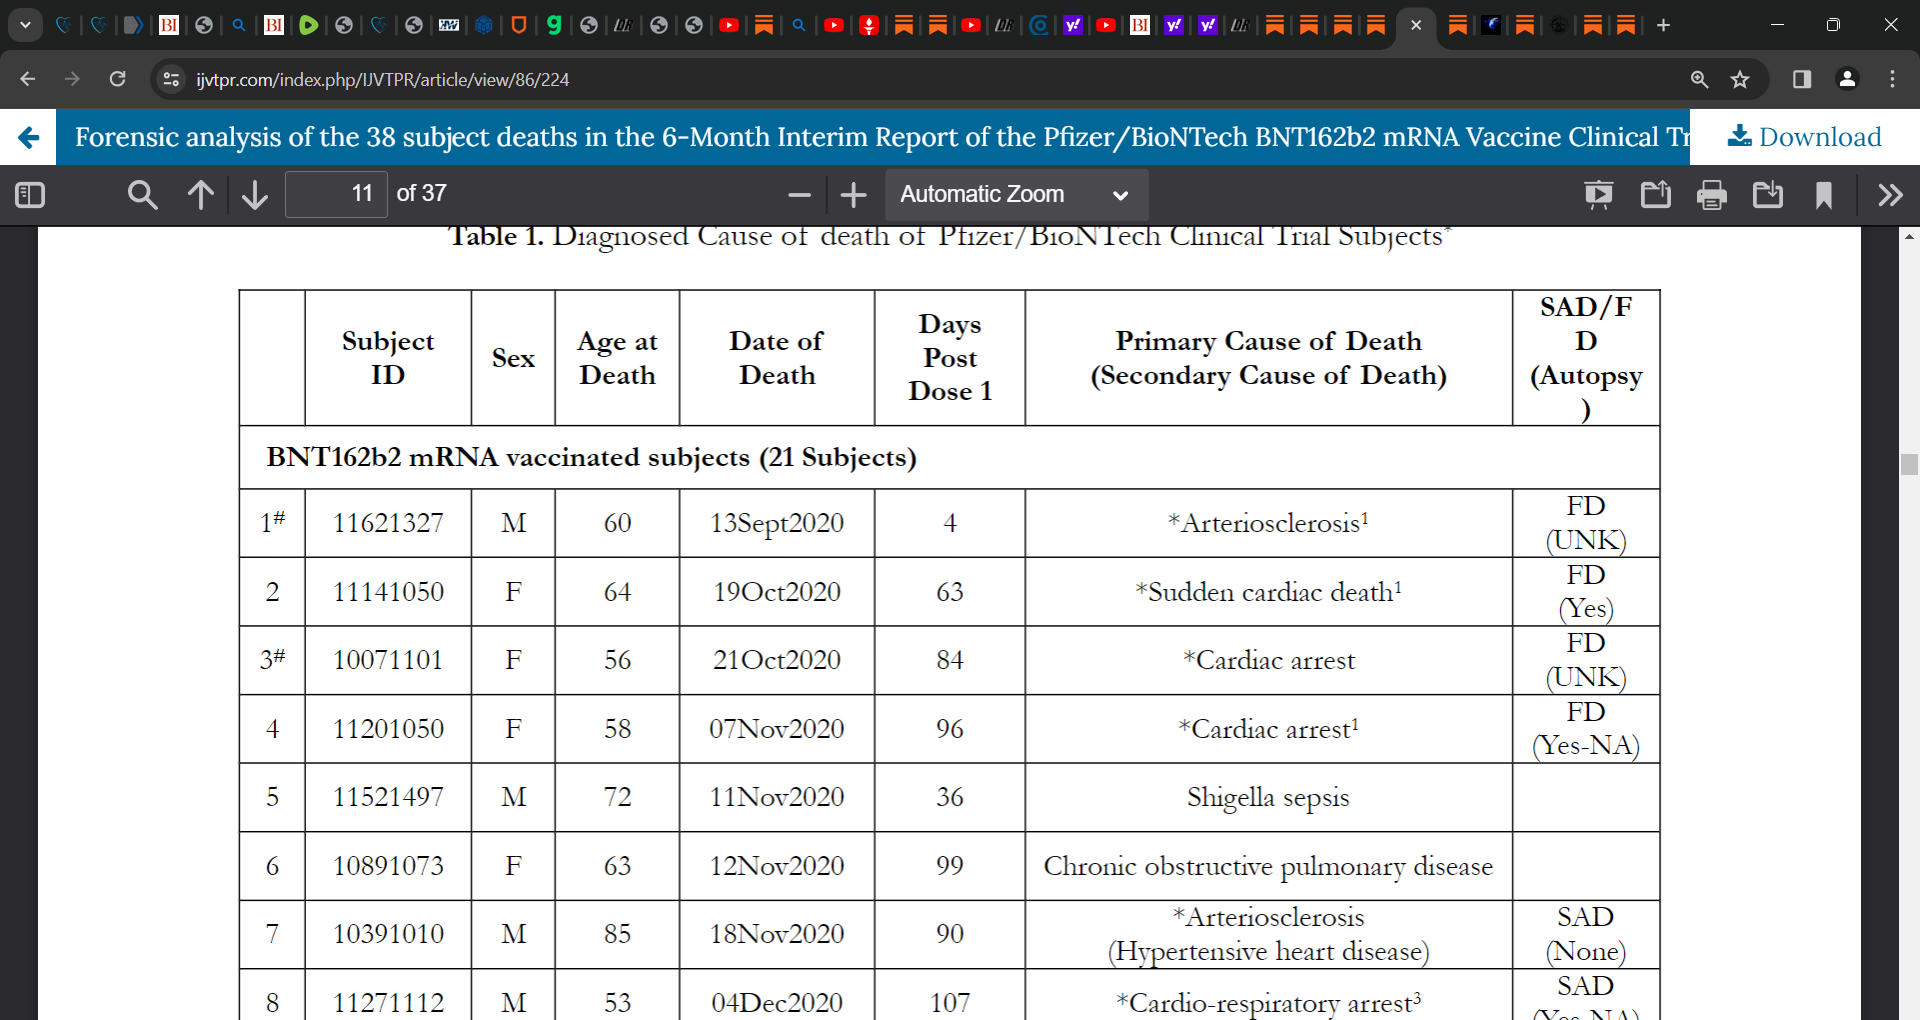Click the text Shigella sepsis
The height and width of the screenshot is (1020, 1920).
tap(1268, 797)
